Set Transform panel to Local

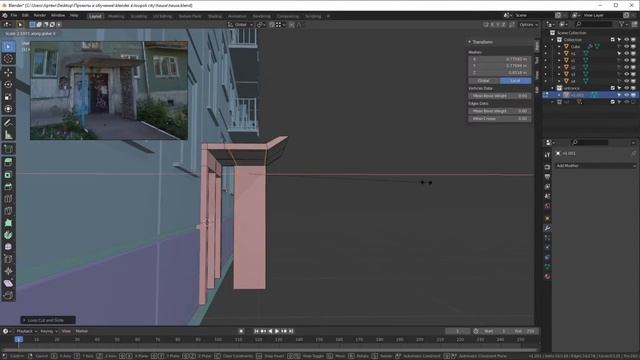pos(515,81)
